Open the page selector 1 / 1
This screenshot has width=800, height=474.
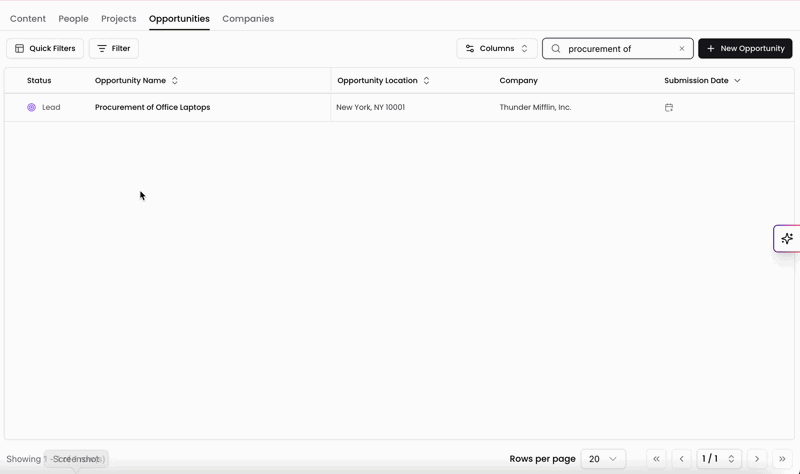[719, 459]
